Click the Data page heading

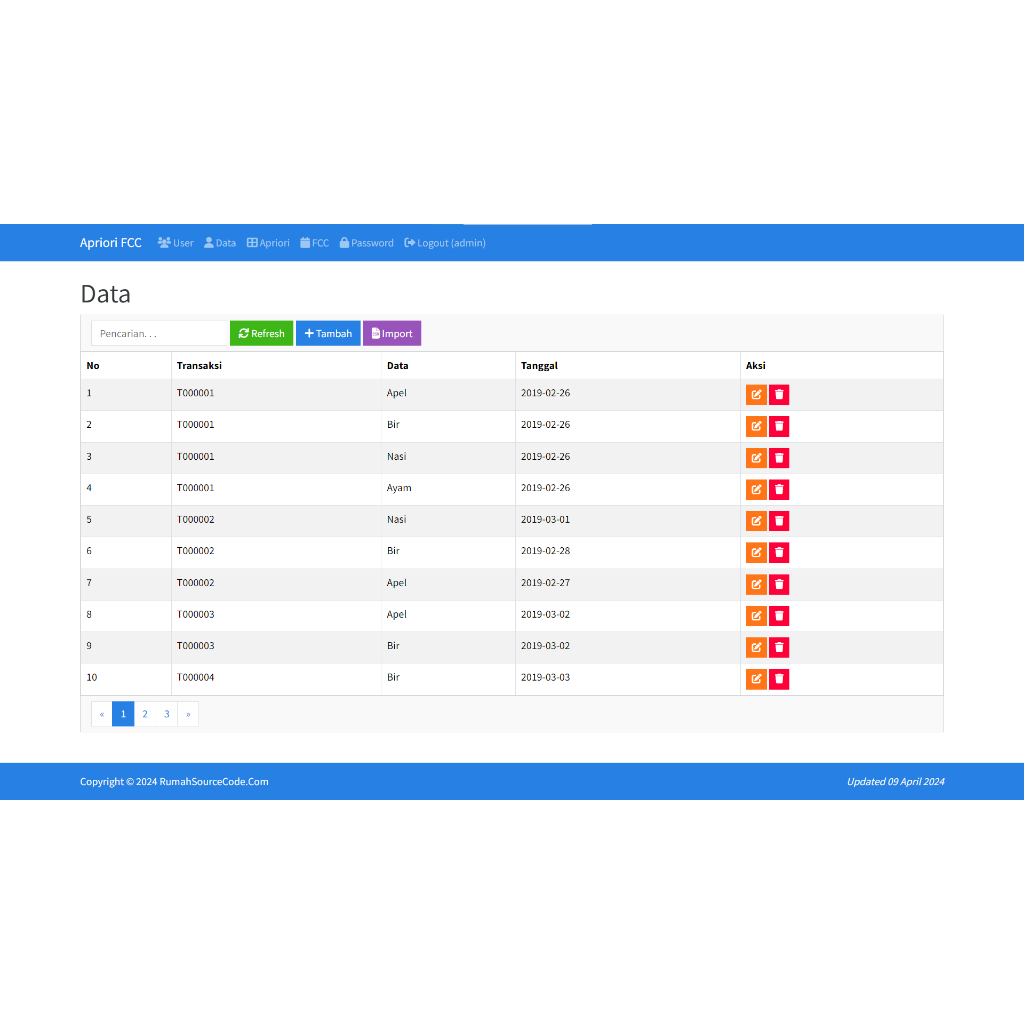(105, 294)
